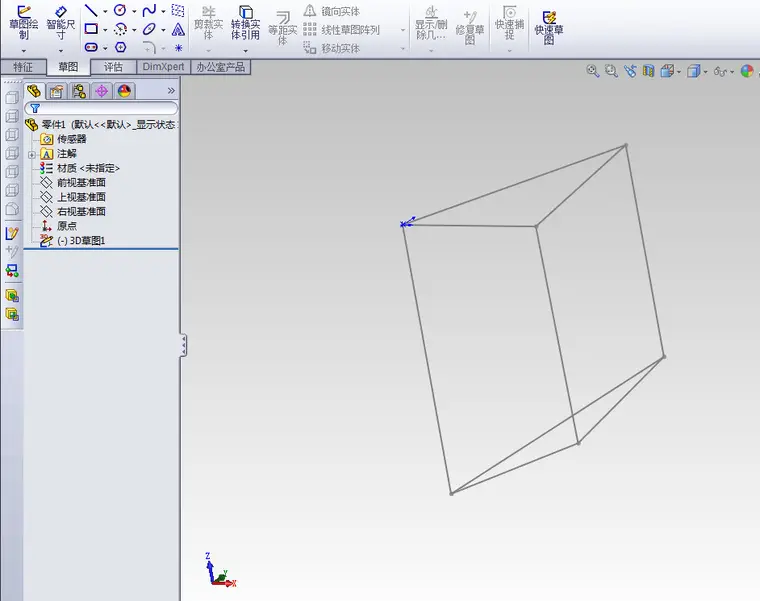This screenshot has height=601, width=760.
Task: Select the Straight Slot tool
Action: click(x=91, y=47)
